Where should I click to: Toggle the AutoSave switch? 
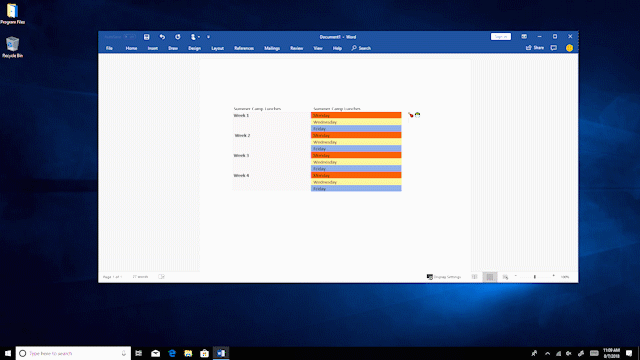coord(130,37)
